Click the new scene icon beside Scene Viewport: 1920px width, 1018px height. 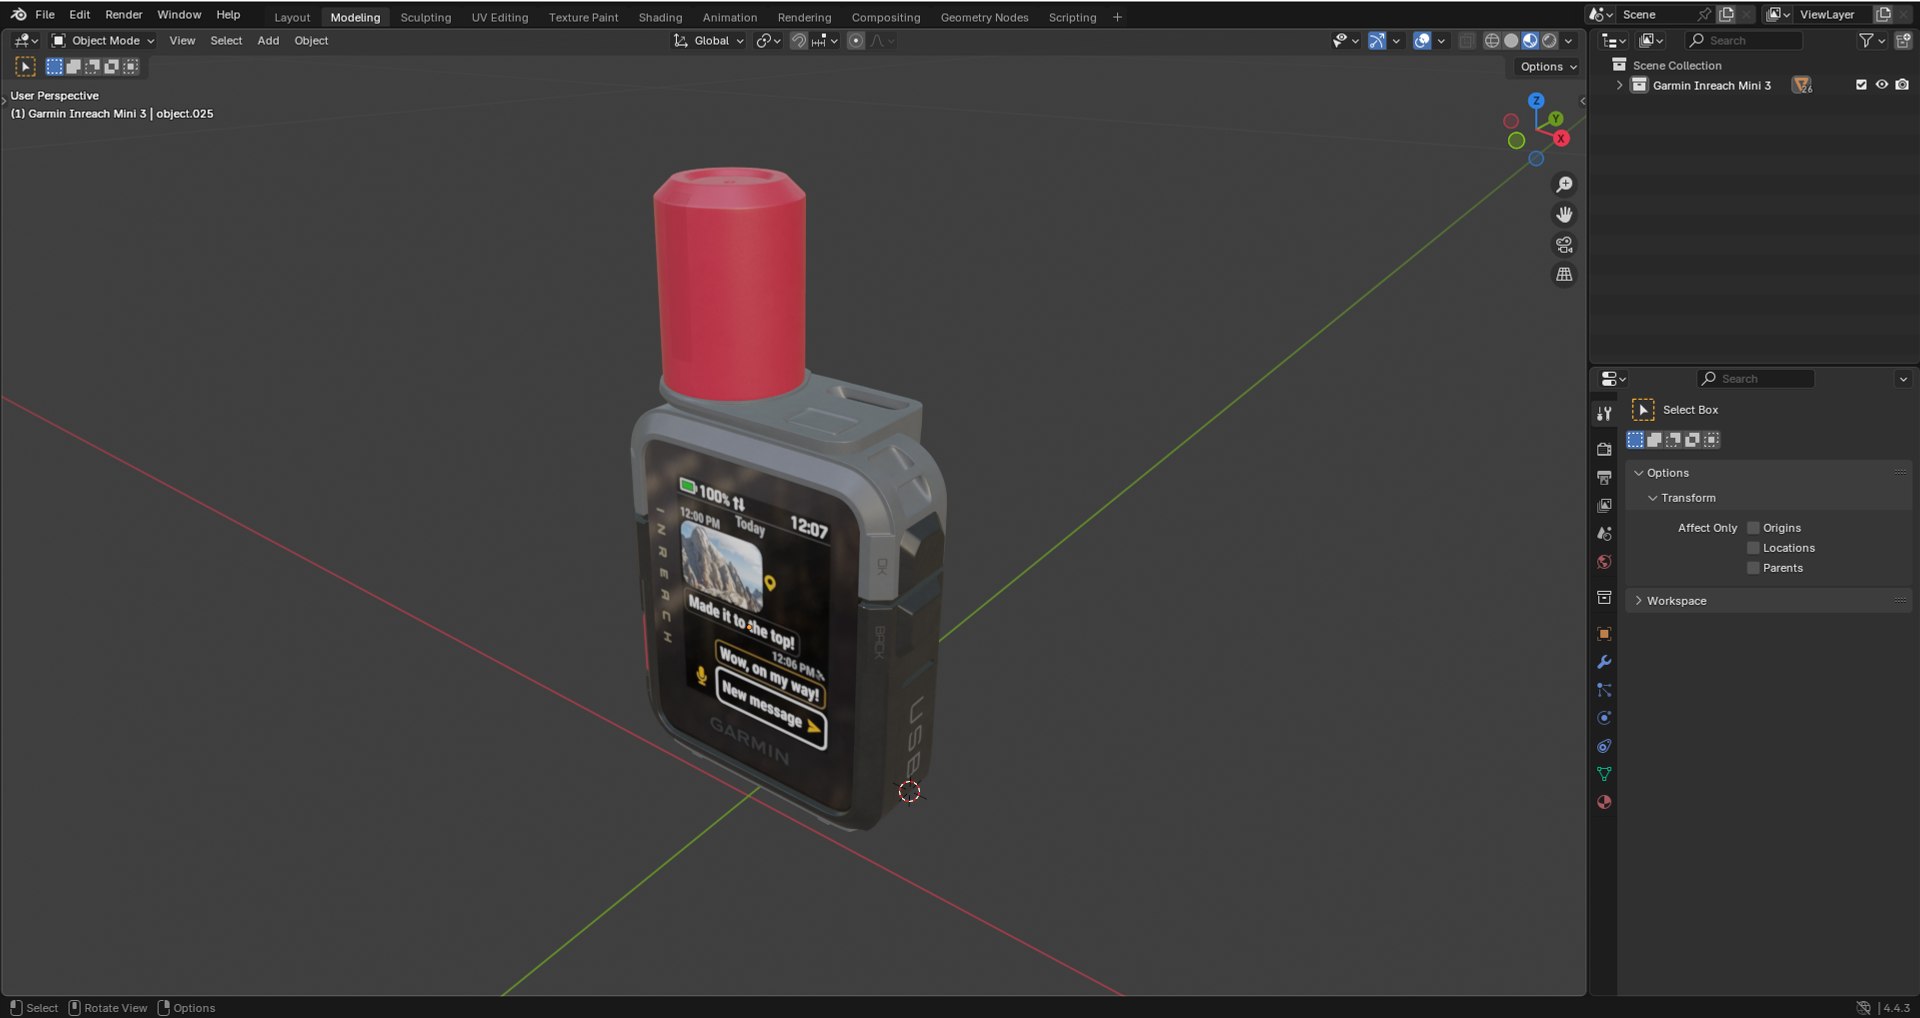(1726, 14)
